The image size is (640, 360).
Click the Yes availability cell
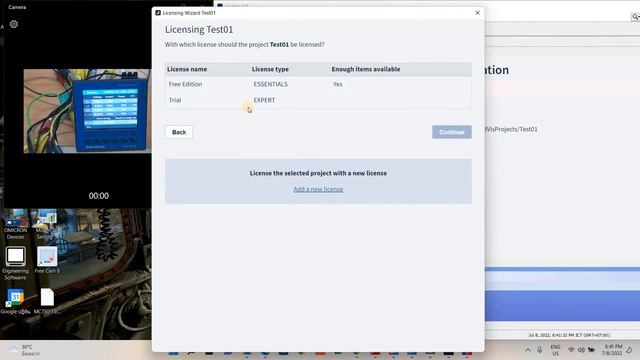click(x=338, y=84)
